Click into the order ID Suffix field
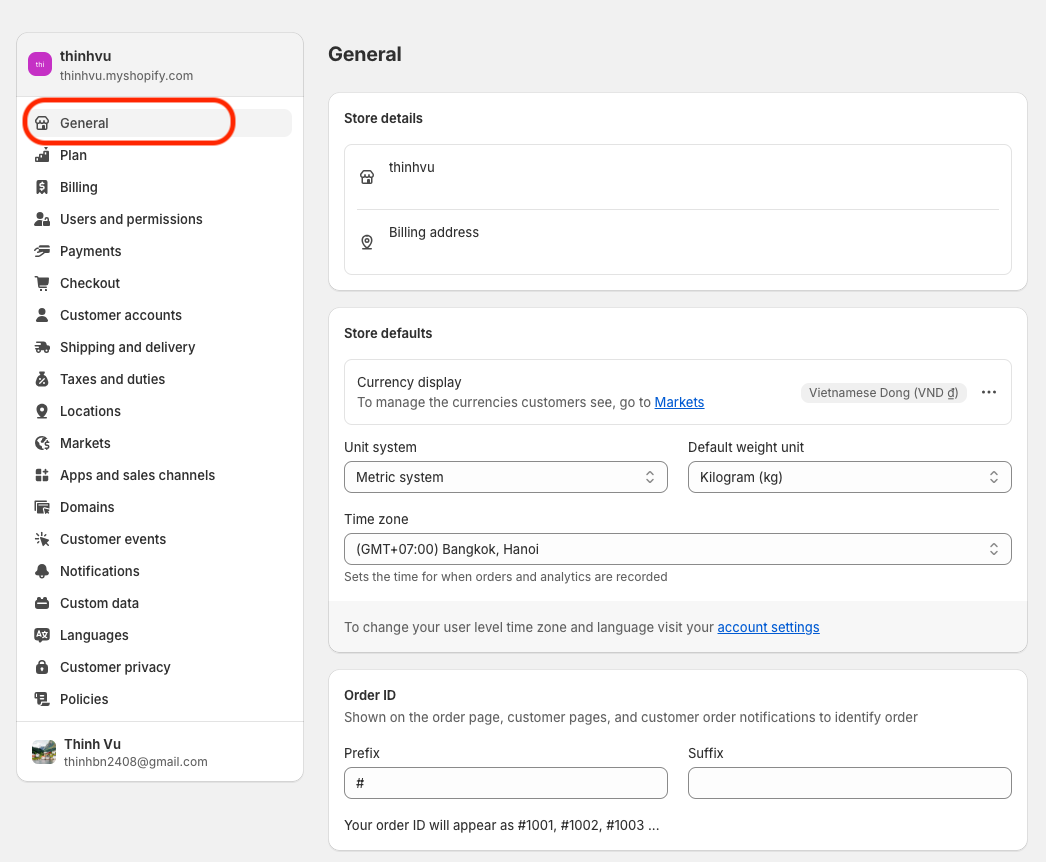1046x862 pixels. pyautogui.click(x=849, y=783)
